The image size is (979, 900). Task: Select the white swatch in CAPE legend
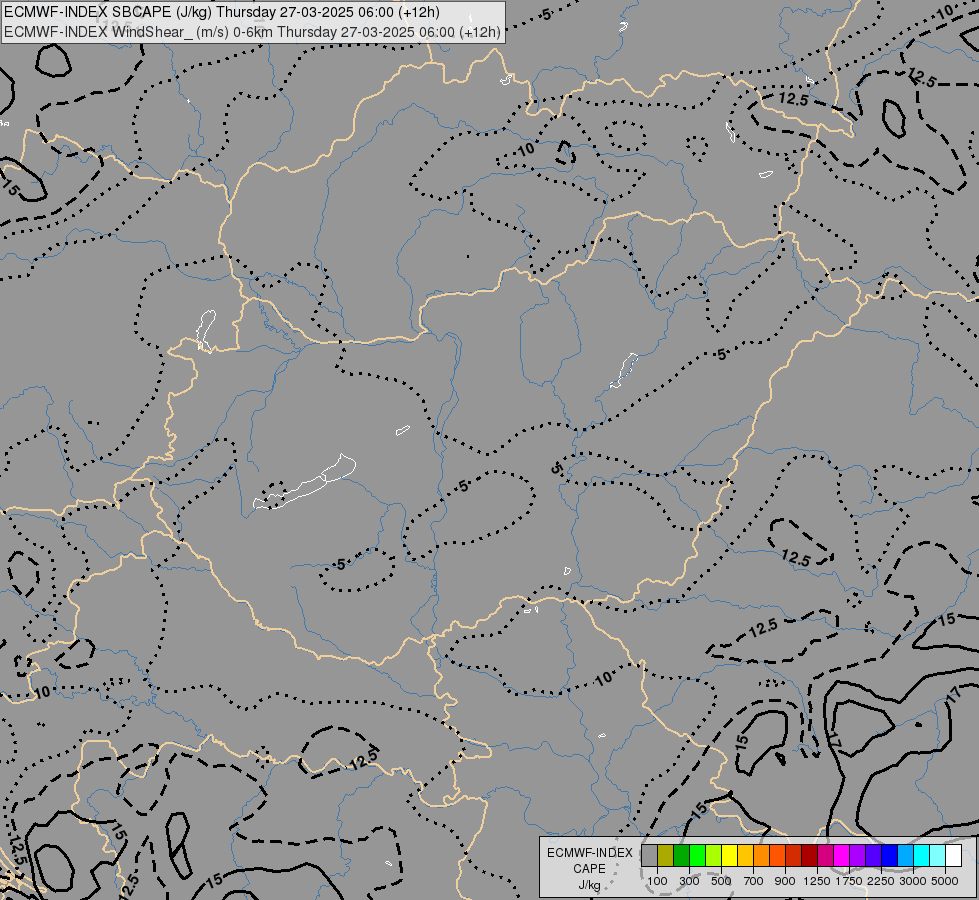953,855
